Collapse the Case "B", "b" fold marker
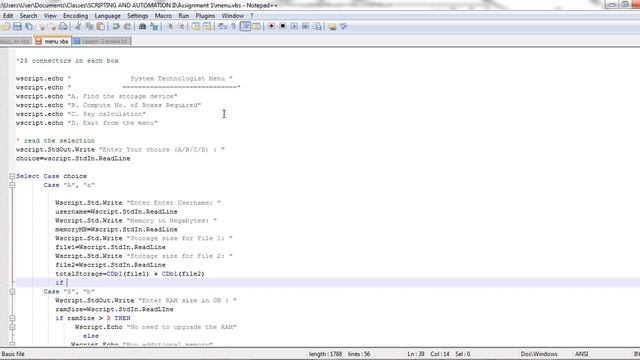Image resolution: width=640 pixels, height=360 pixels. [12, 292]
